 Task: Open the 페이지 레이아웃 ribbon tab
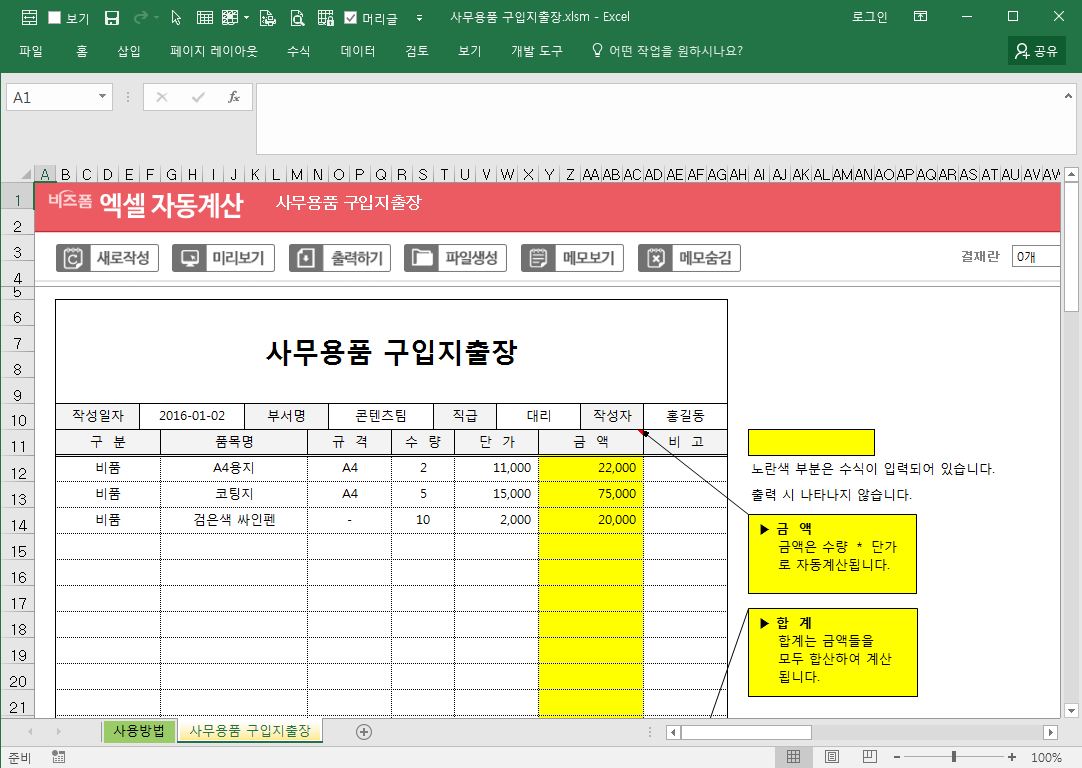coord(214,50)
